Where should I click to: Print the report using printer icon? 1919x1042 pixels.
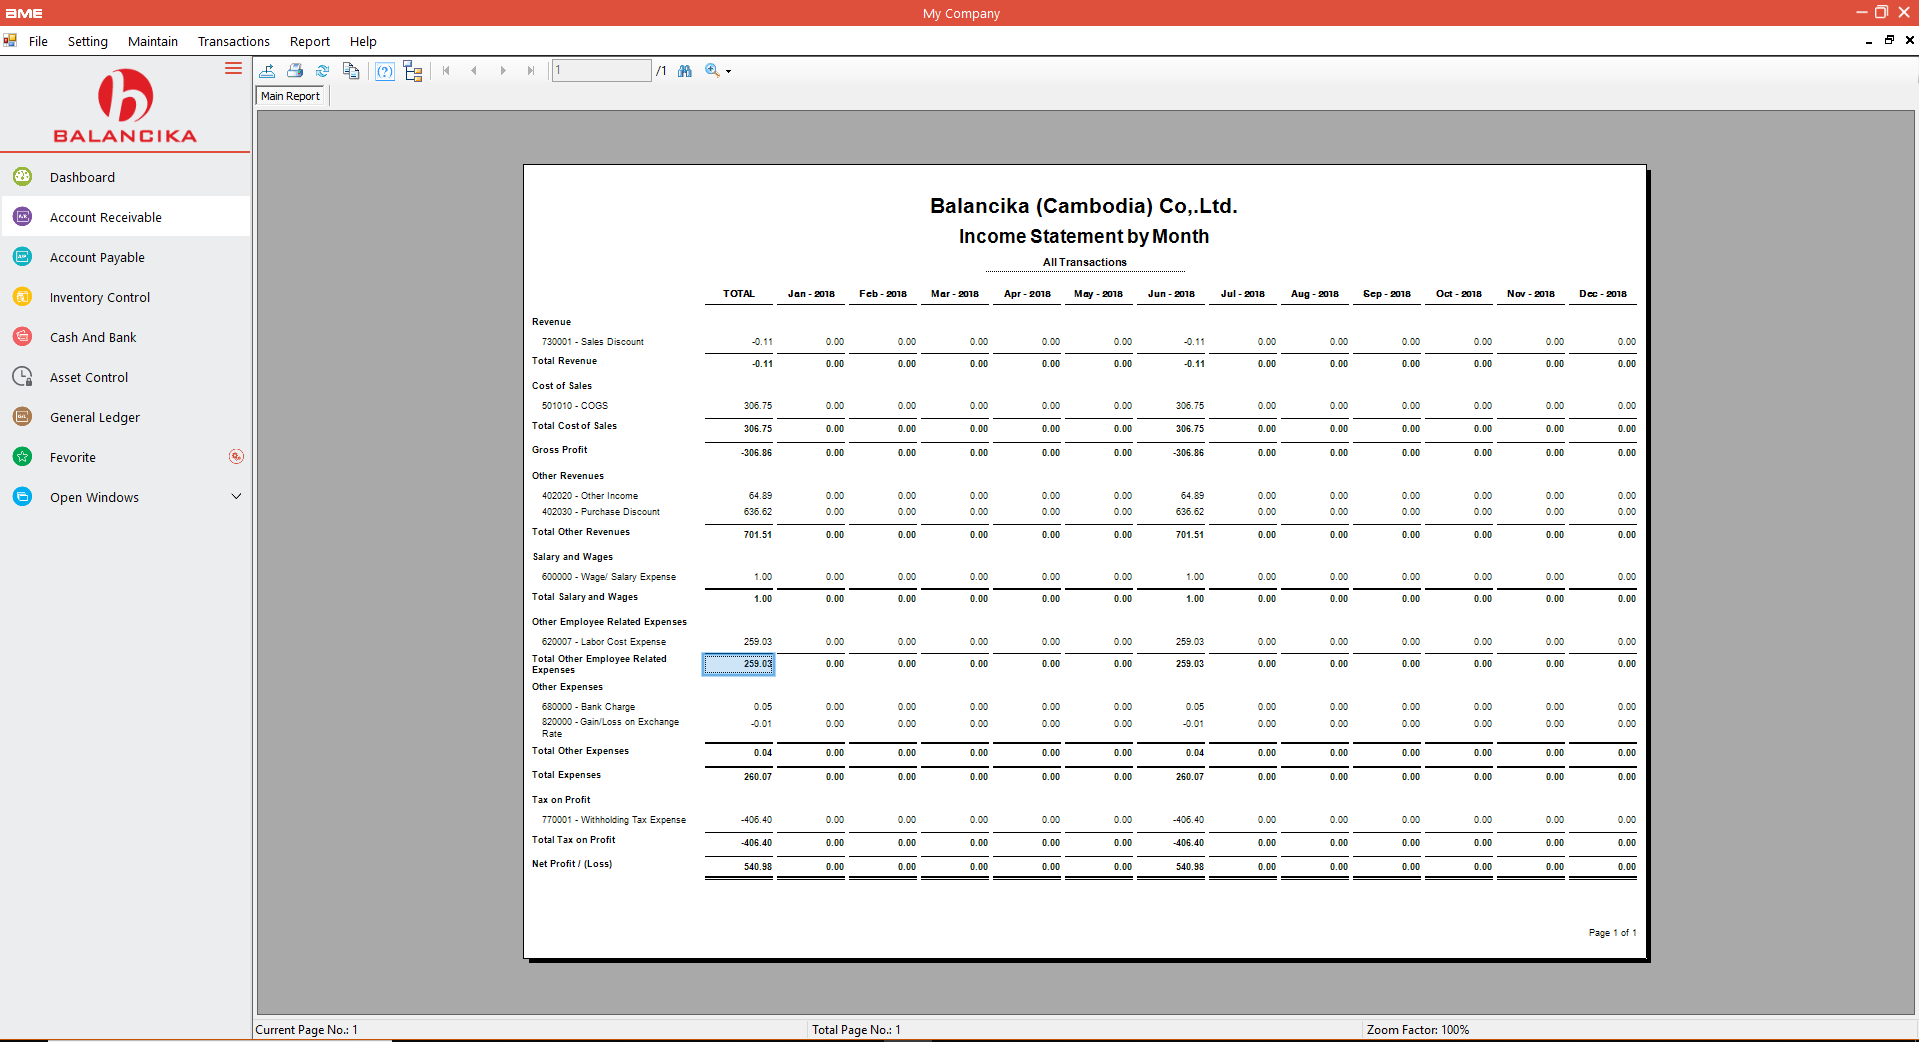tap(295, 71)
